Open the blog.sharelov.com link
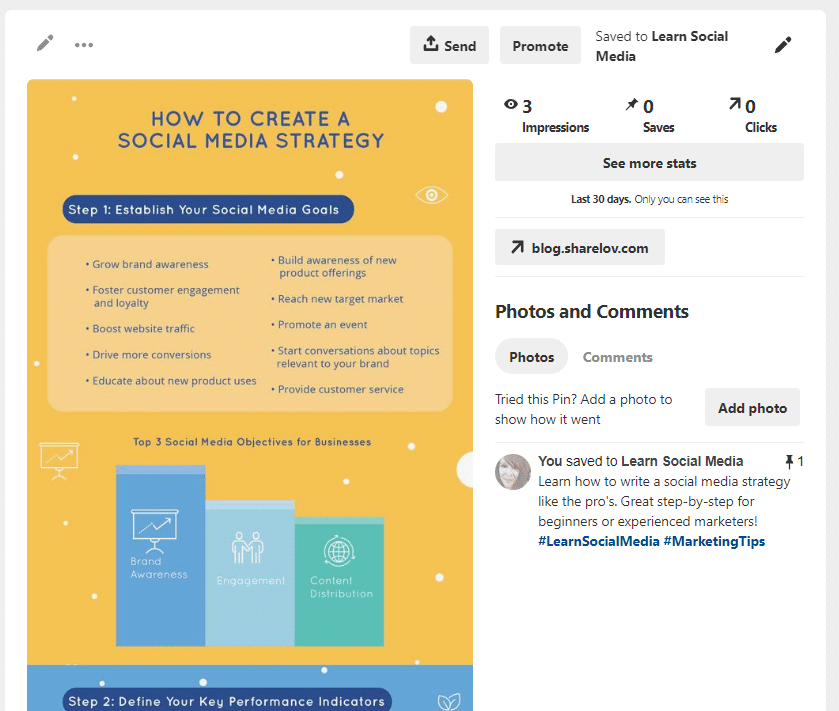Screen dimensions: 839x711 pyautogui.click(x=580, y=248)
